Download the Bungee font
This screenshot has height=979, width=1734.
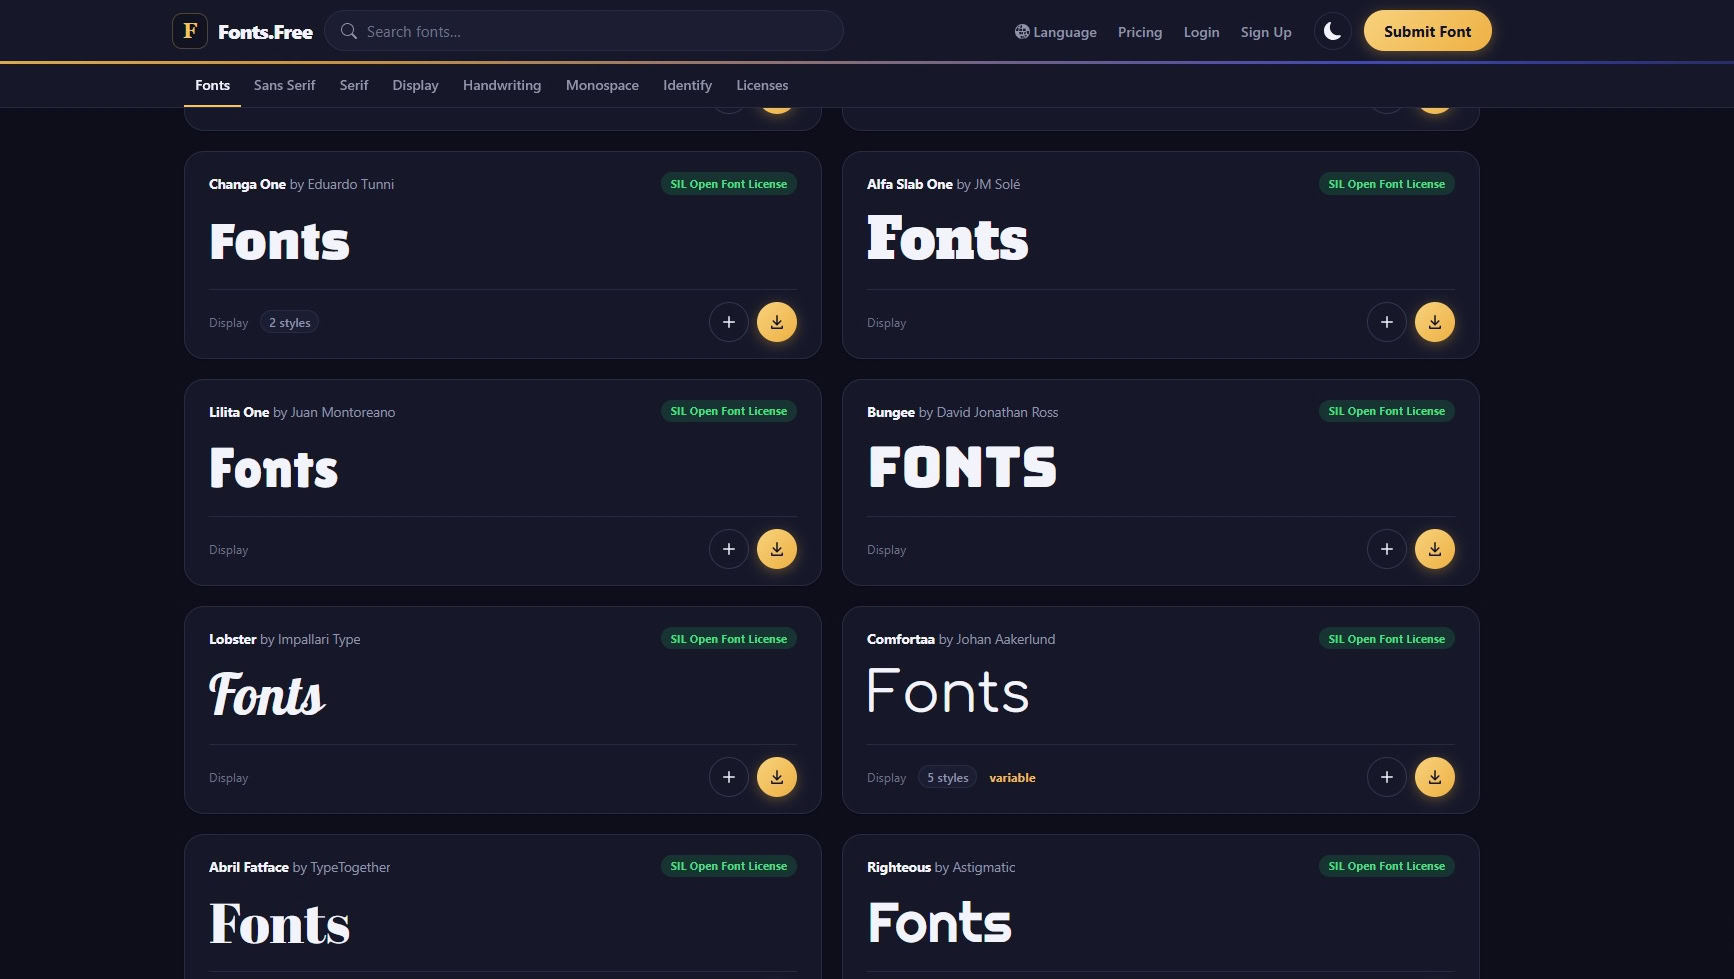coord(1435,549)
